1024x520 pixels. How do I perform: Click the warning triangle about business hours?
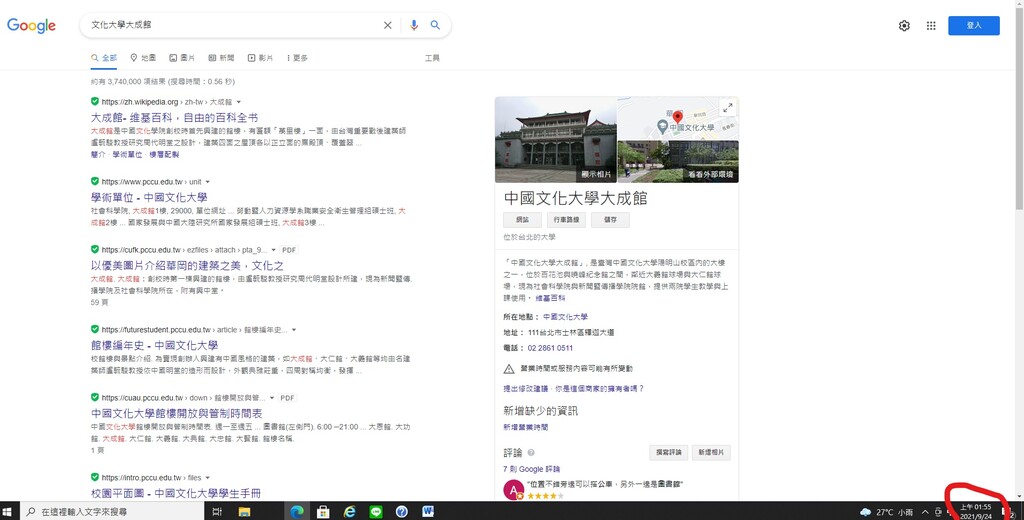click(x=509, y=369)
